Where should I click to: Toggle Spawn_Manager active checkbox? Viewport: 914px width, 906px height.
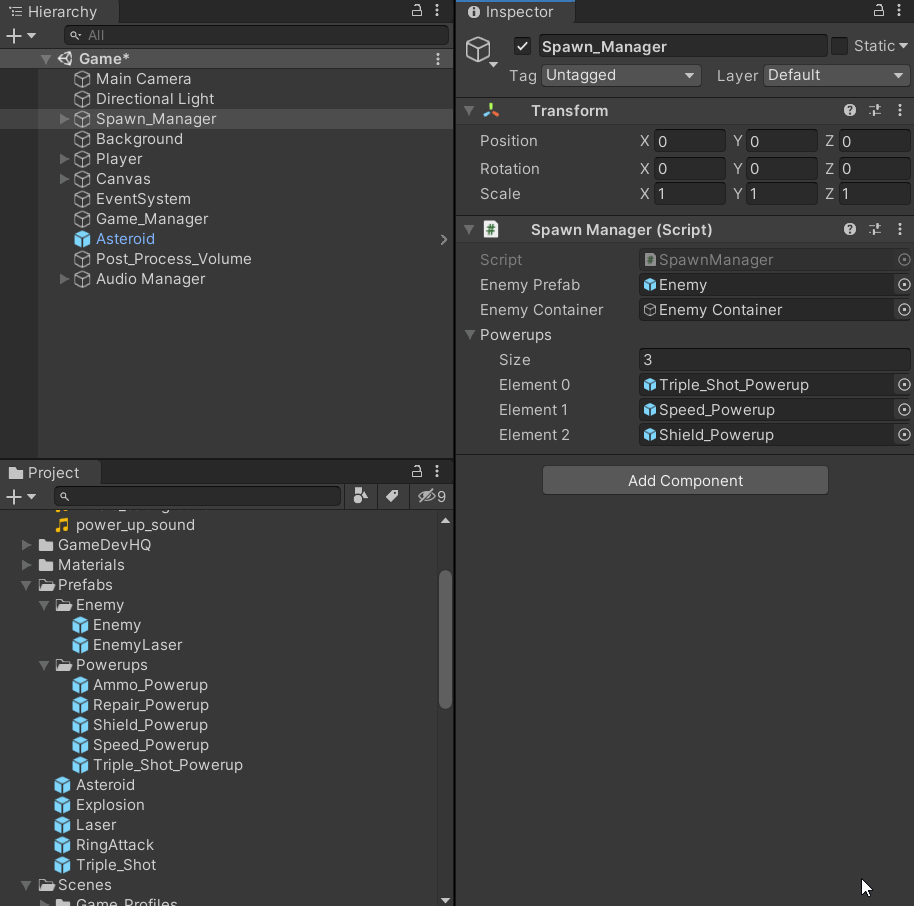click(522, 46)
